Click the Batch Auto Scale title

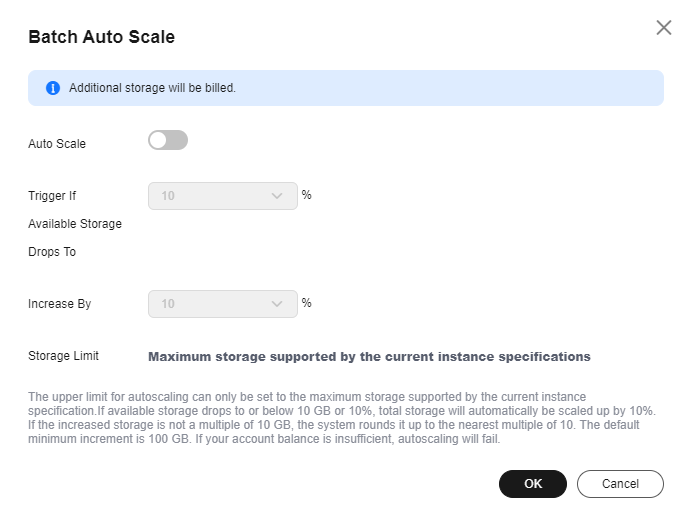(102, 37)
